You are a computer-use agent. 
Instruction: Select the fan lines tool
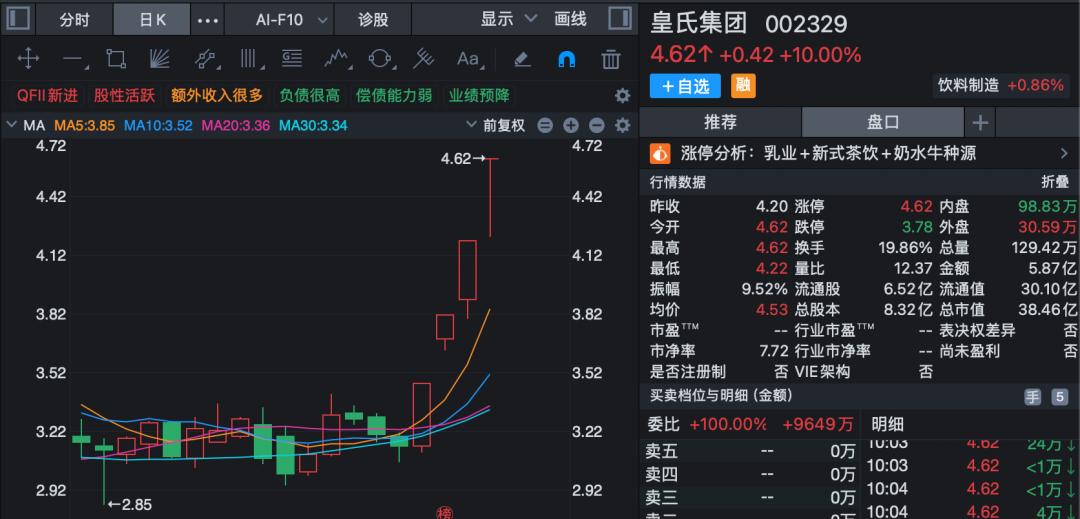coord(160,59)
